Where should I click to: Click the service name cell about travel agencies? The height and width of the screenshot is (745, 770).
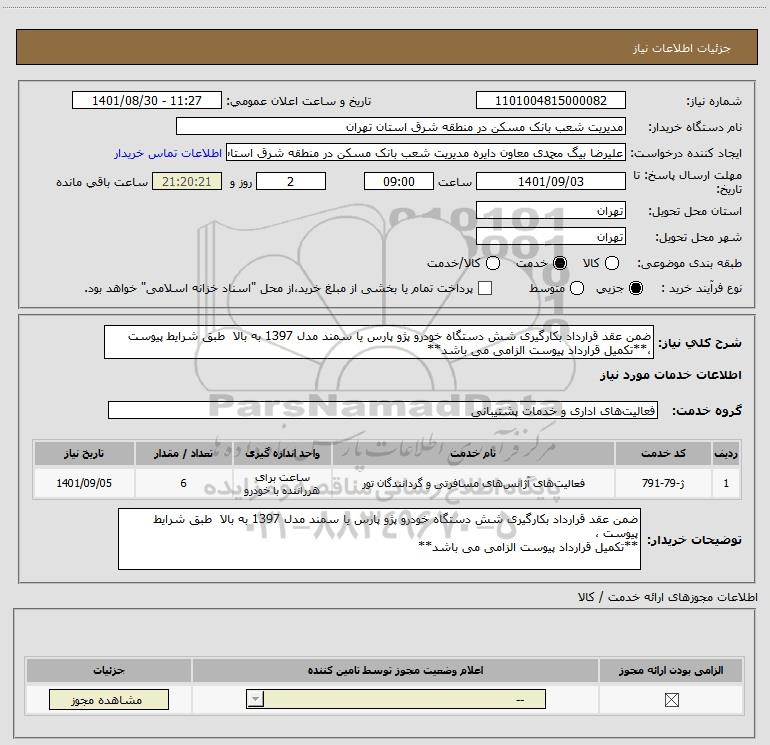[x=473, y=483]
